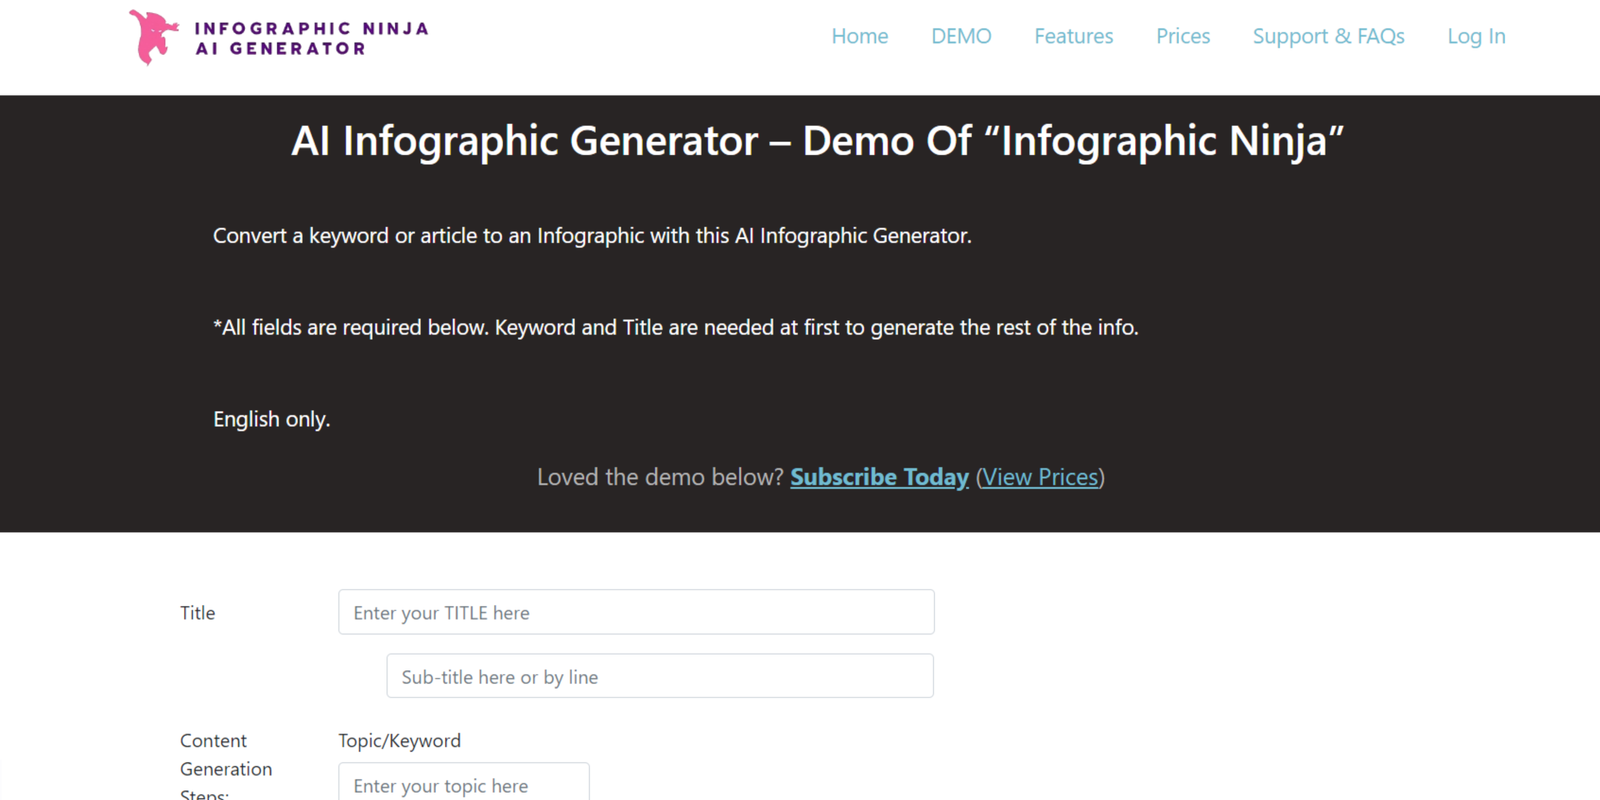Click the Infographic Ninja AI Generator logo text
The height and width of the screenshot is (800, 1600).
[311, 38]
